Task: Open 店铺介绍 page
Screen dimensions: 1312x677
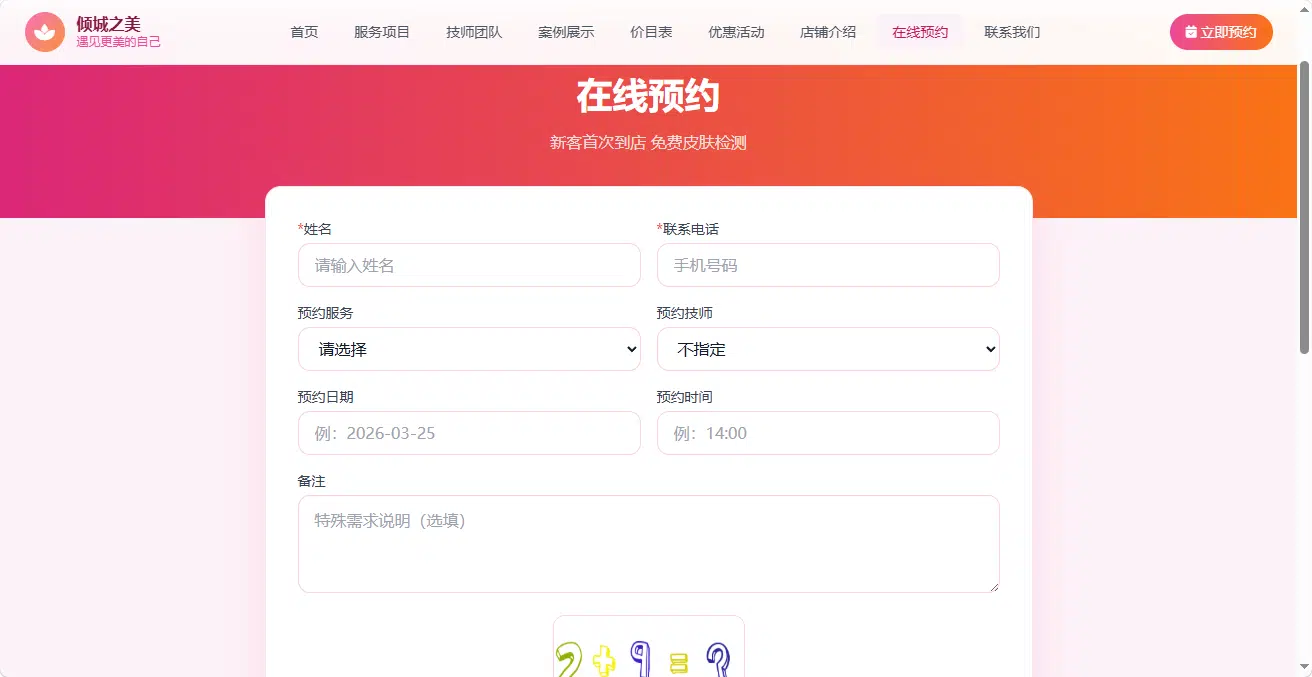Action: [x=828, y=32]
